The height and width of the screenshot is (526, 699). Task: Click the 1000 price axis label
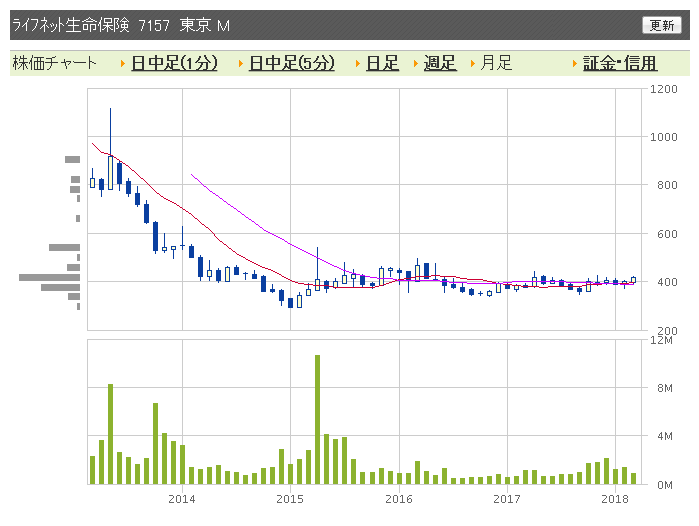(663, 137)
